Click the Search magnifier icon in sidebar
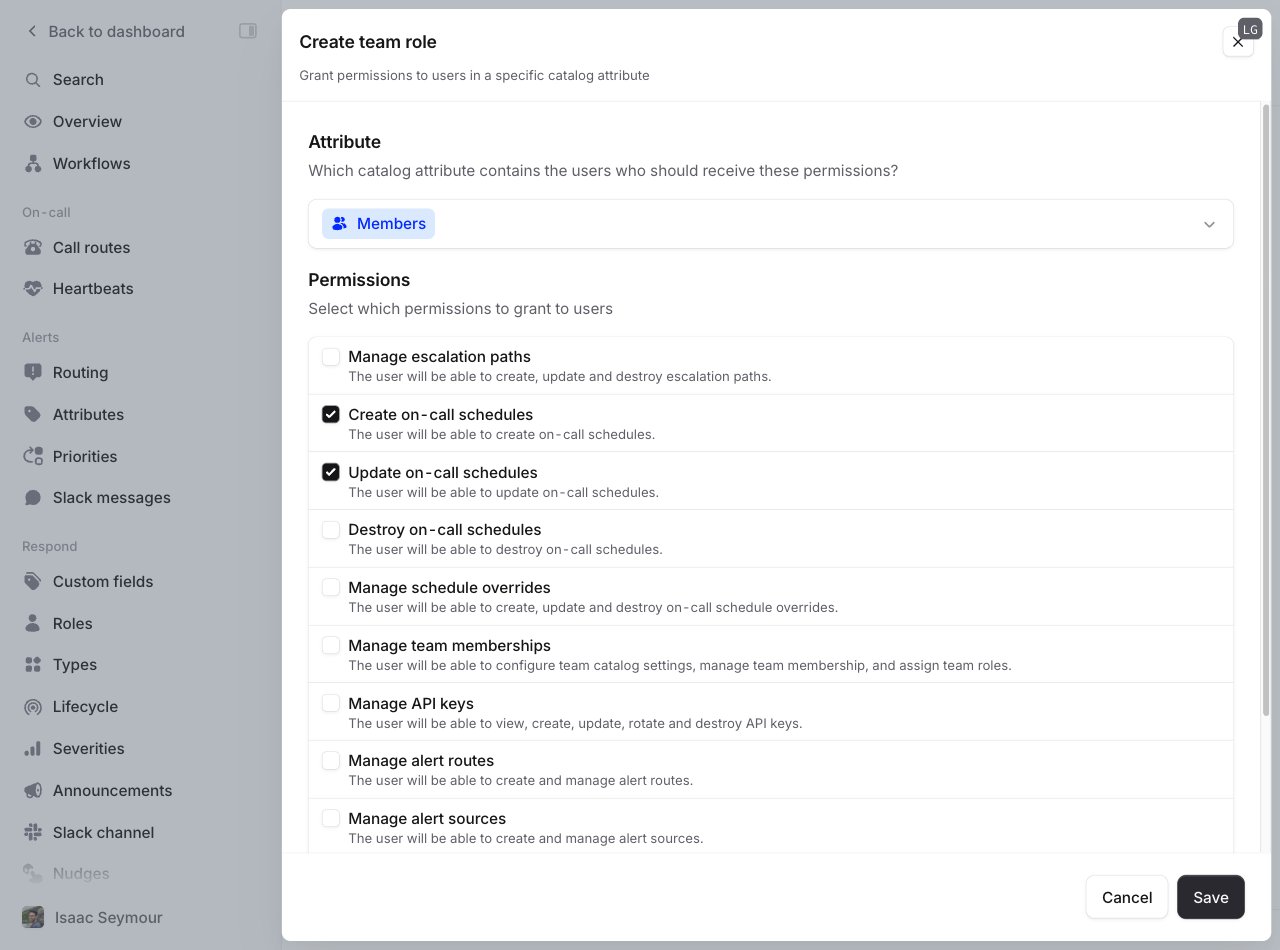This screenshot has height=950, width=1280. click(33, 80)
